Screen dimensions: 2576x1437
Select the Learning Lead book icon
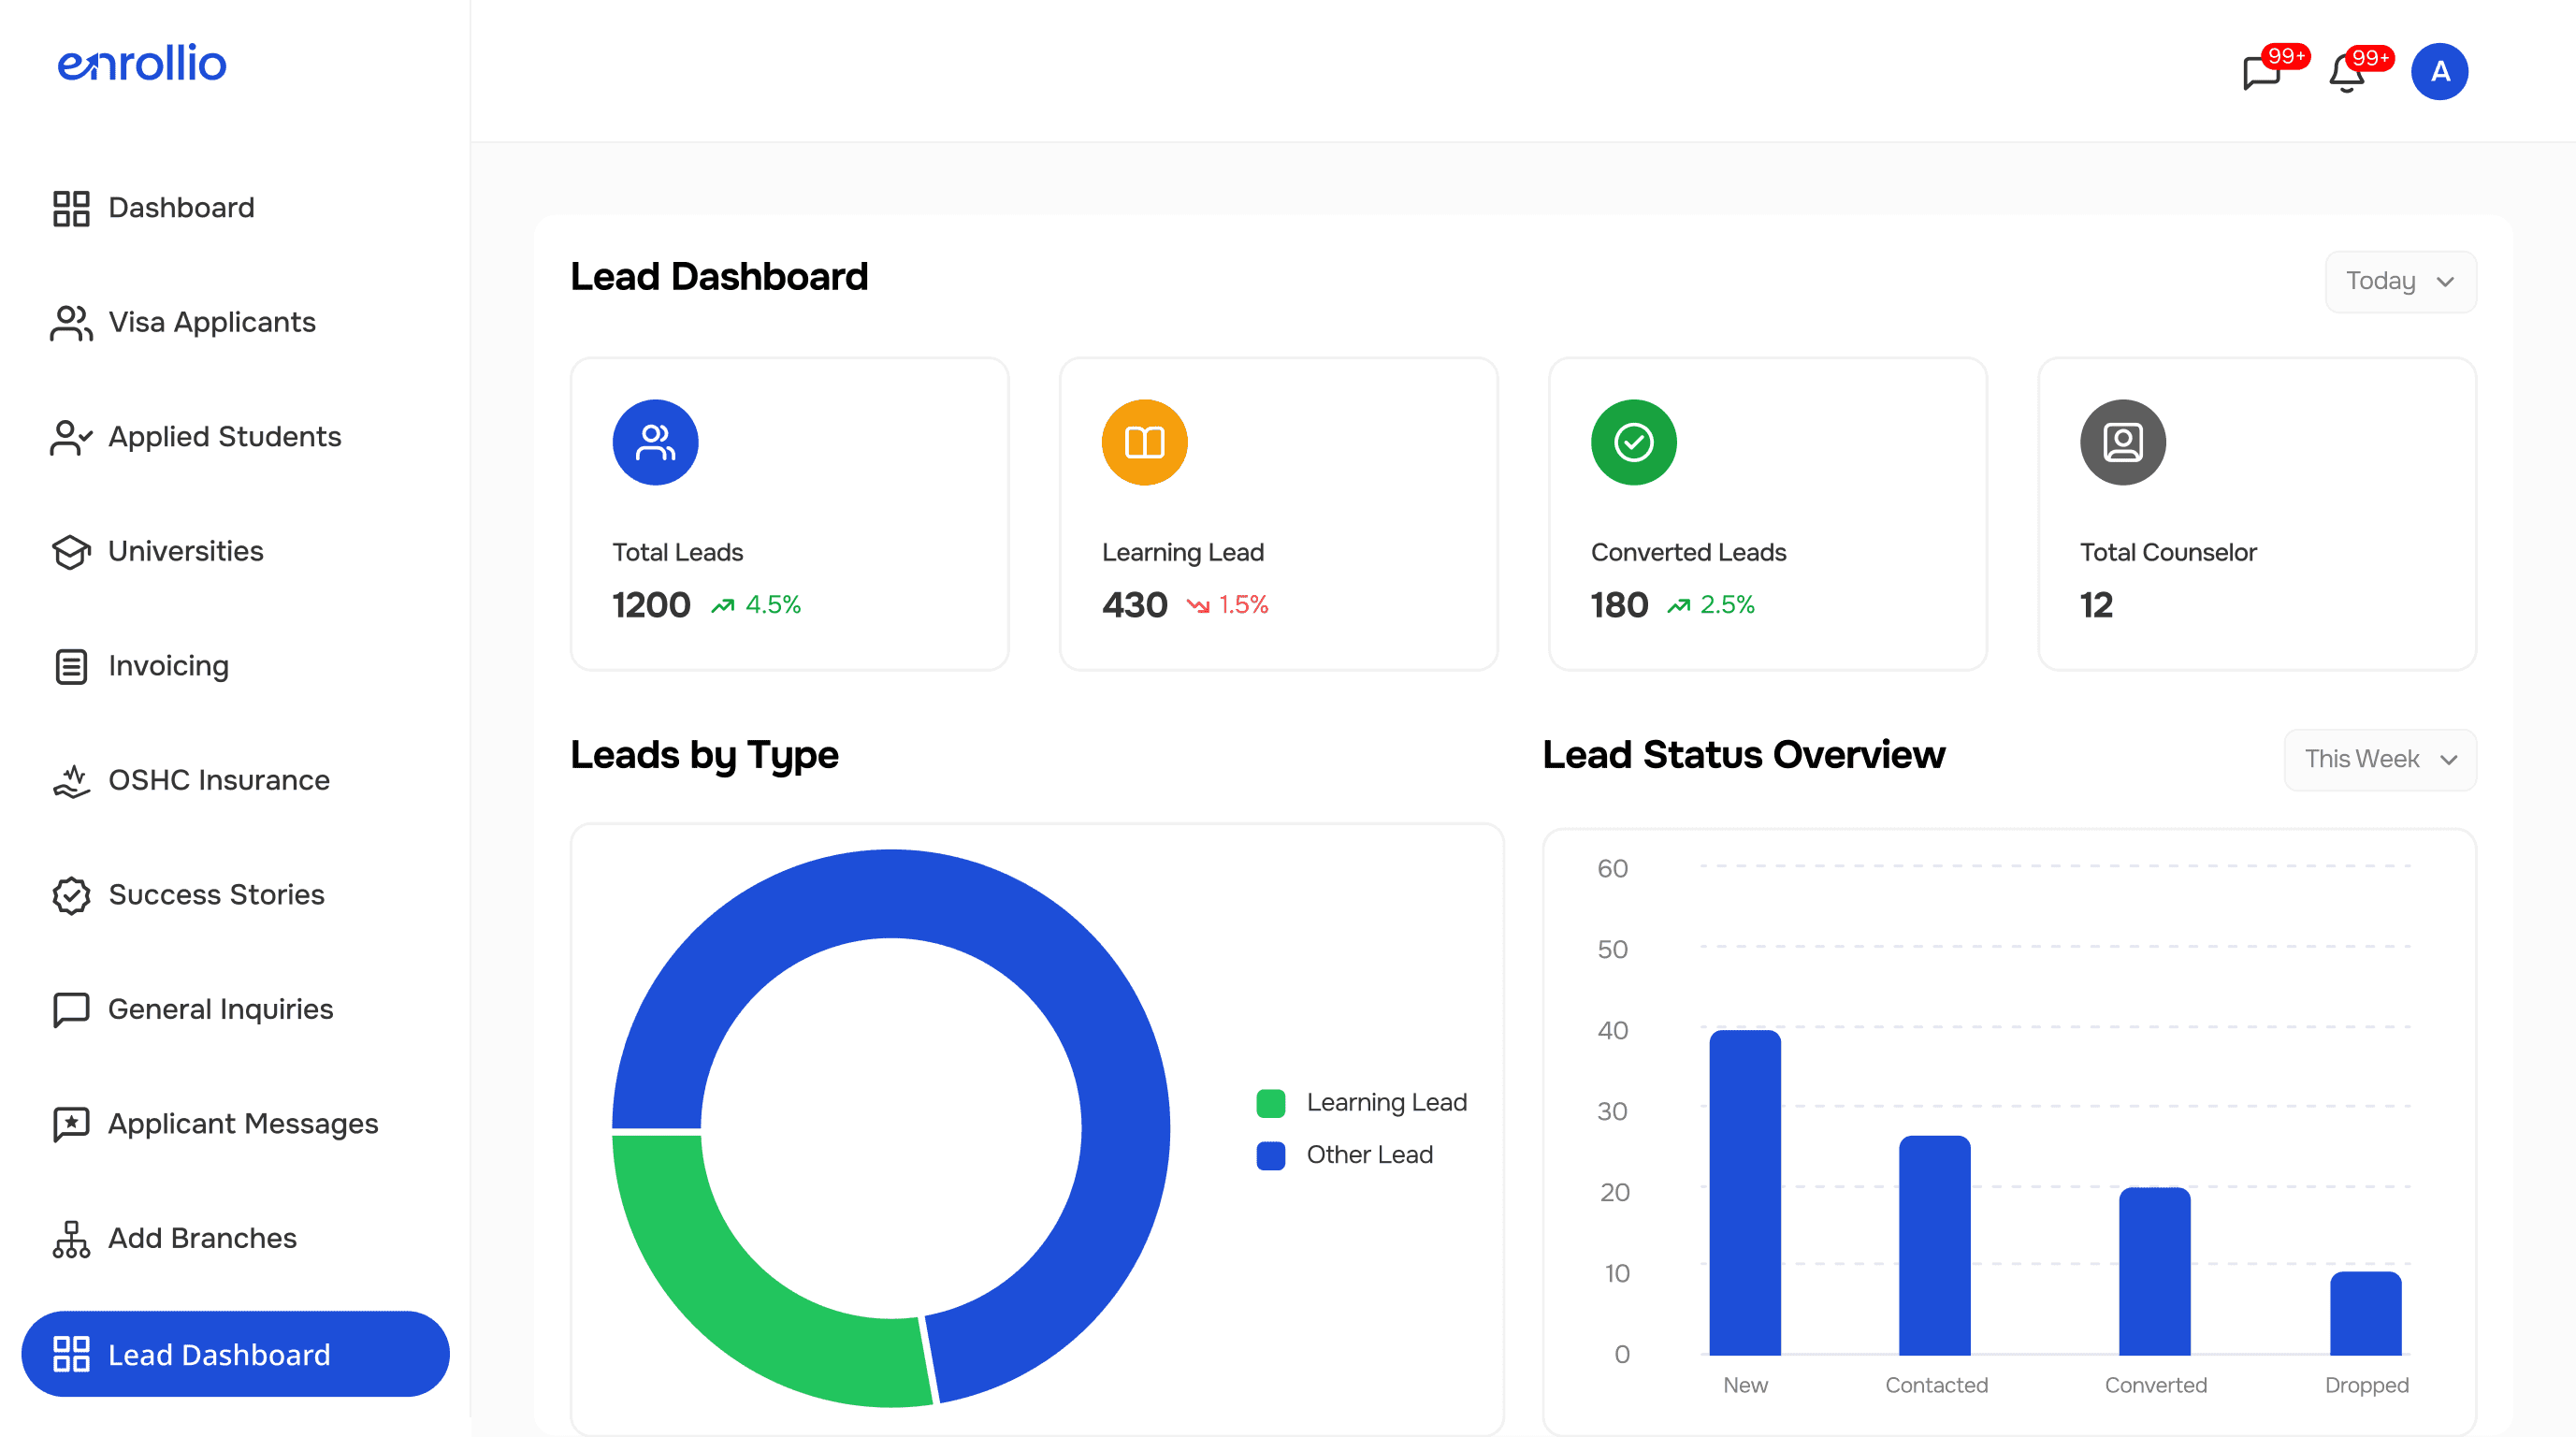click(1144, 441)
